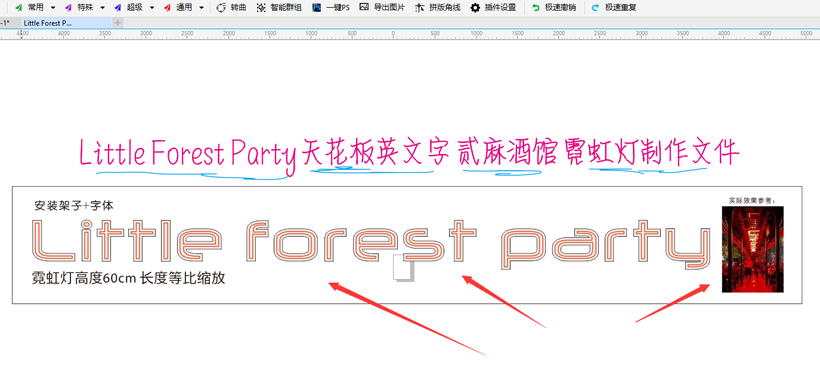This screenshot has height=381, width=820.
Task: Expand the 特殊 dropdown arrow
Action: (x=102, y=8)
